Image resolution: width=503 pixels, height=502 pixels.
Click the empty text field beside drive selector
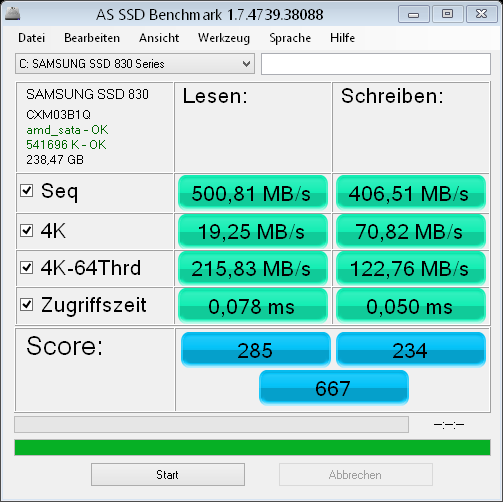376,64
